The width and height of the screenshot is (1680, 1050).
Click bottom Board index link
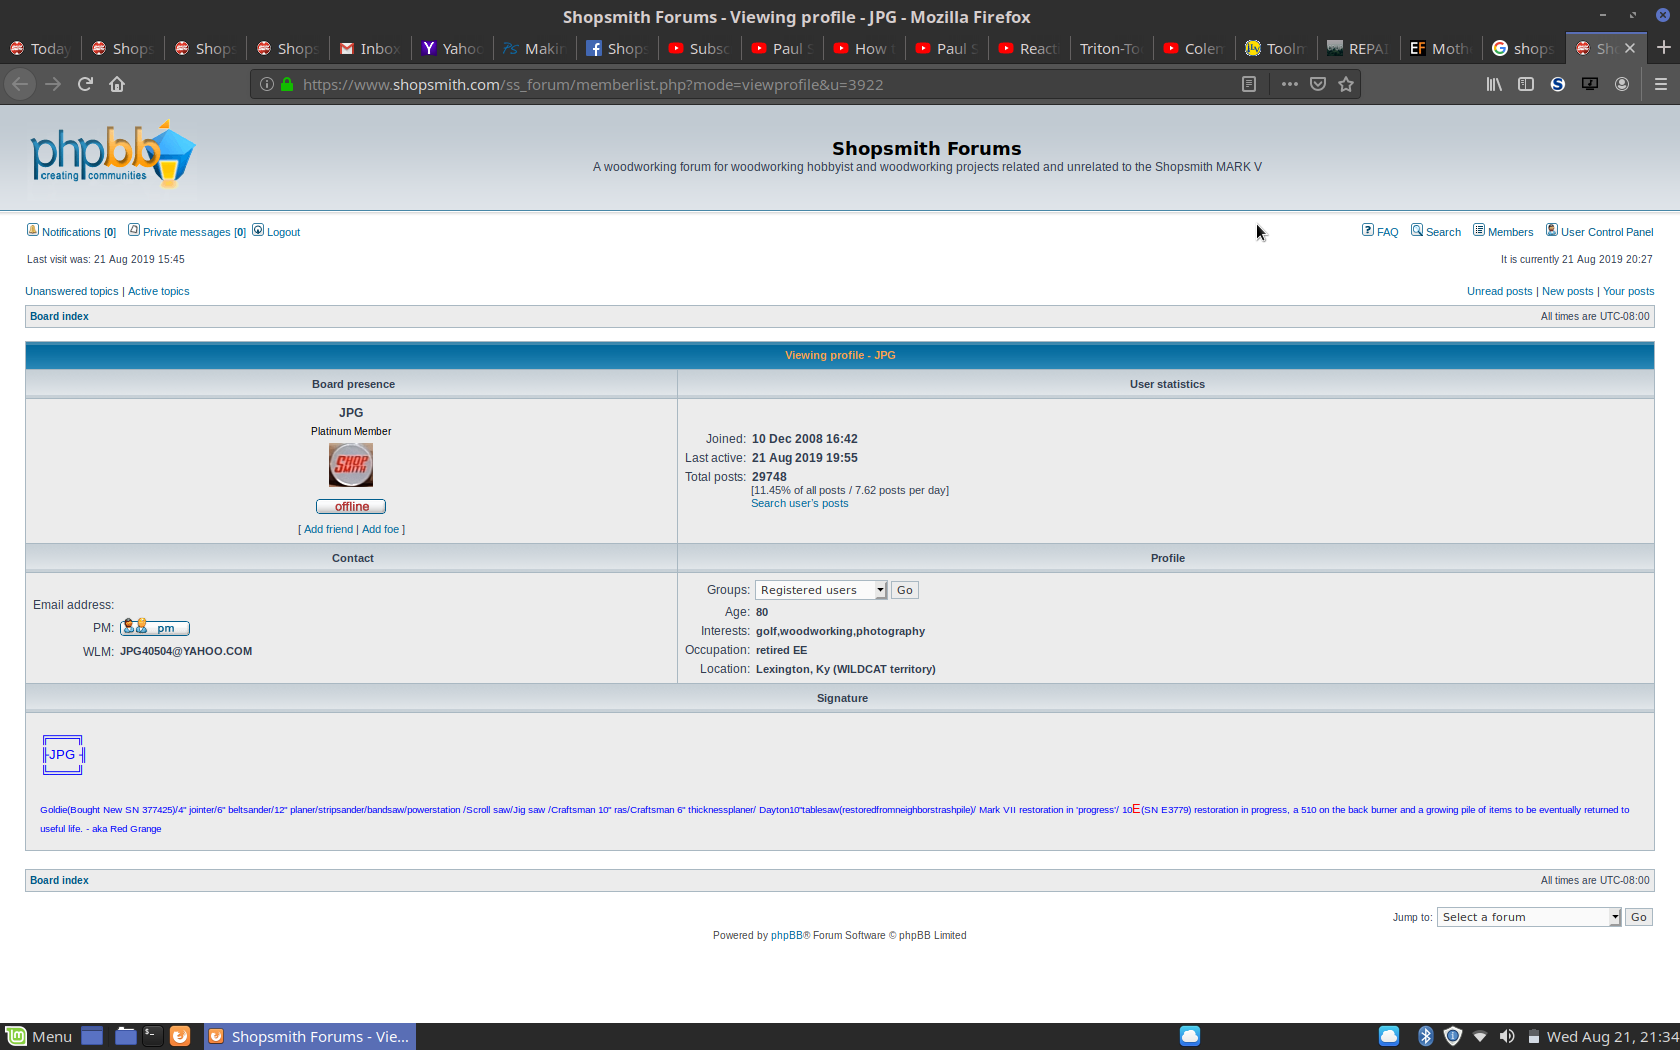(x=59, y=880)
